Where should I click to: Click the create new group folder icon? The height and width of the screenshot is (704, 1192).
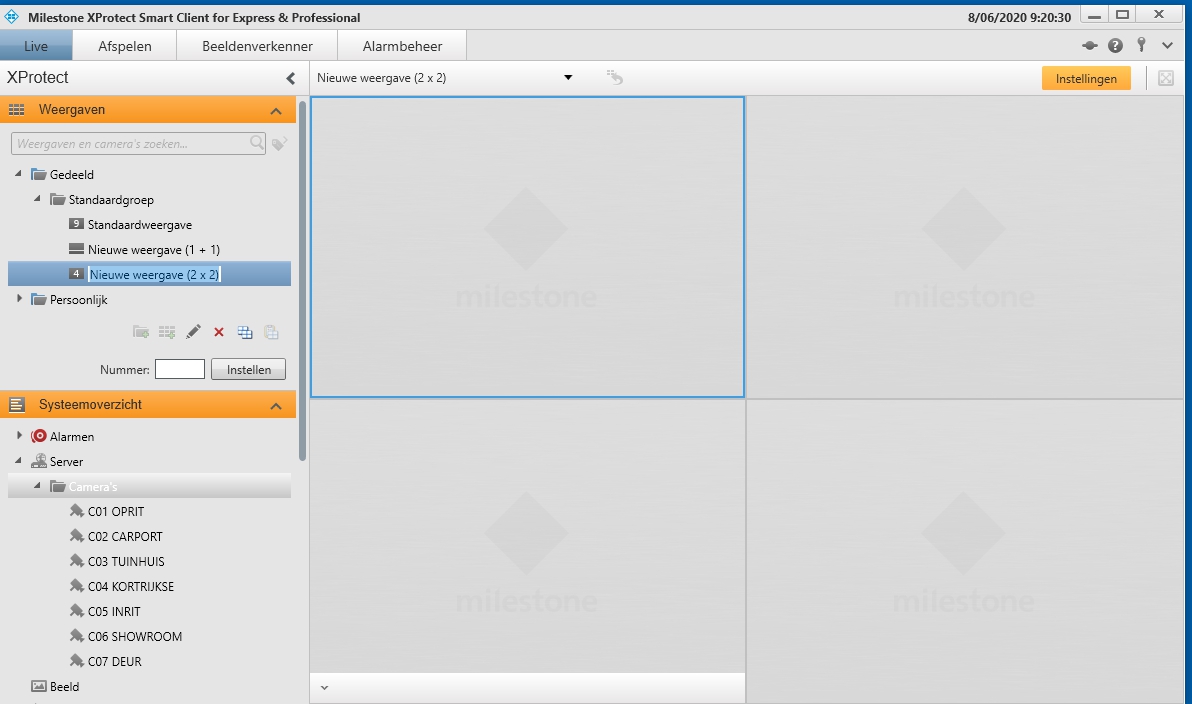coord(141,331)
